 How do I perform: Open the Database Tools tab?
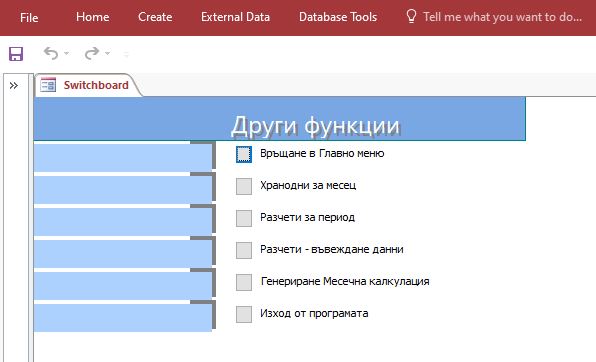click(338, 17)
